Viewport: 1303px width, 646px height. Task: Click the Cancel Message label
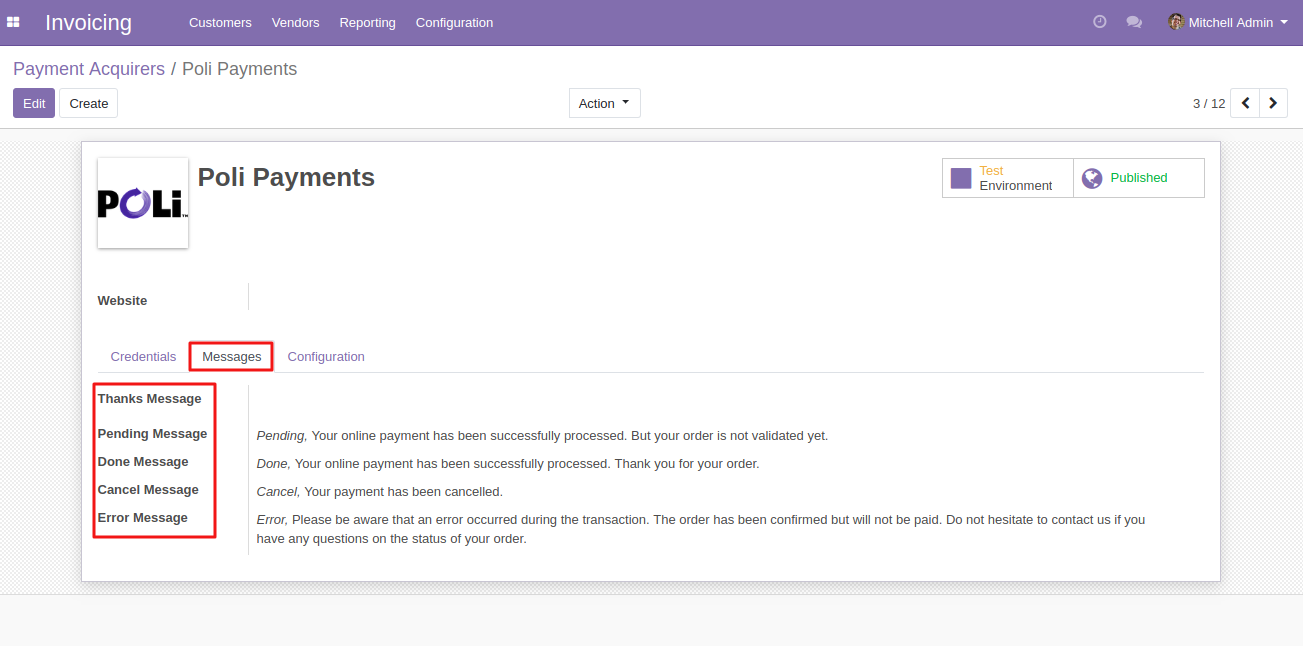[148, 489]
